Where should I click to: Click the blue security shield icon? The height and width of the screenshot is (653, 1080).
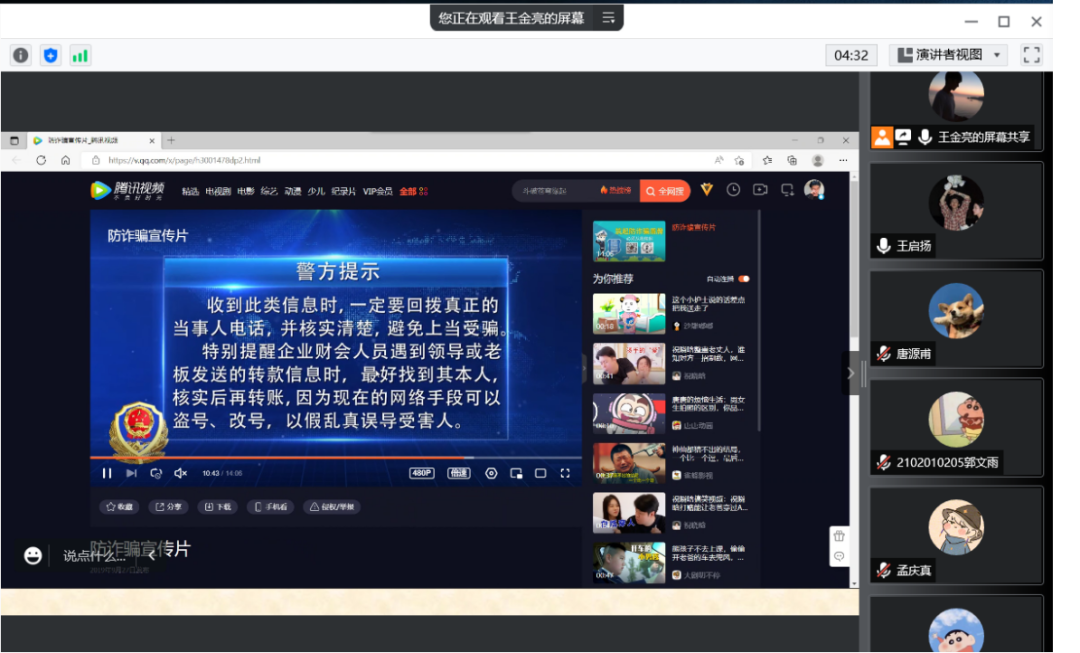coord(50,55)
